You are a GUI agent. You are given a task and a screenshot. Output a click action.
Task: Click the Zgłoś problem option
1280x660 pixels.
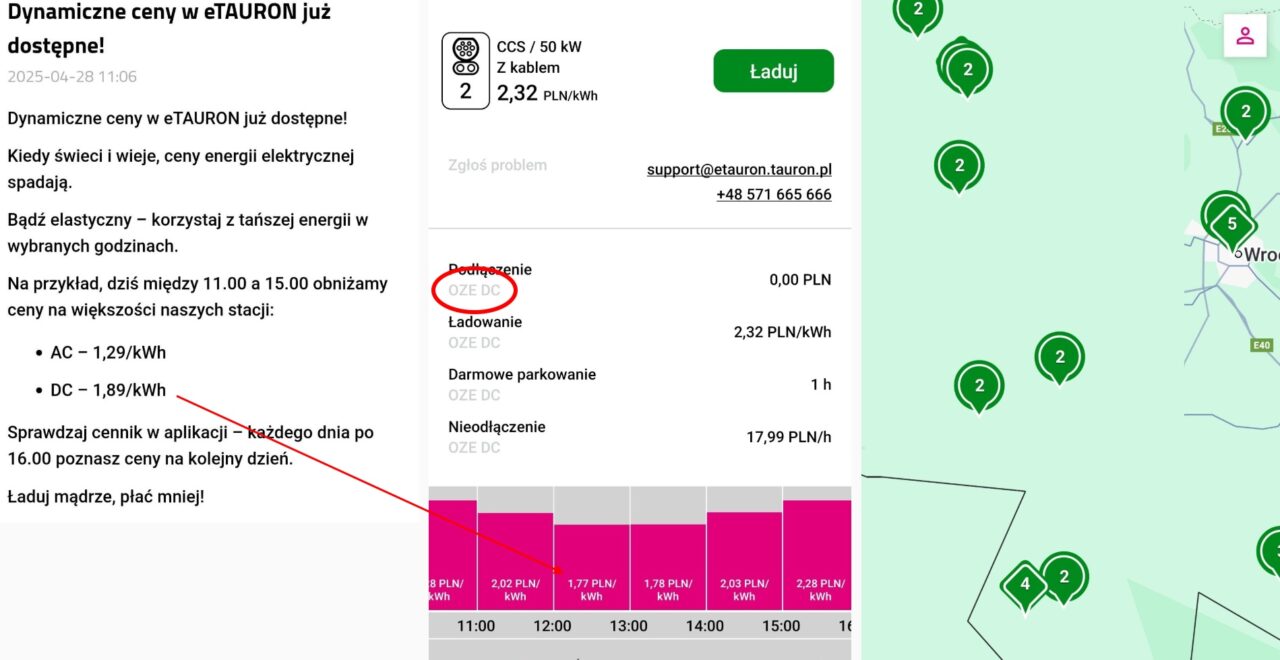(497, 165)
